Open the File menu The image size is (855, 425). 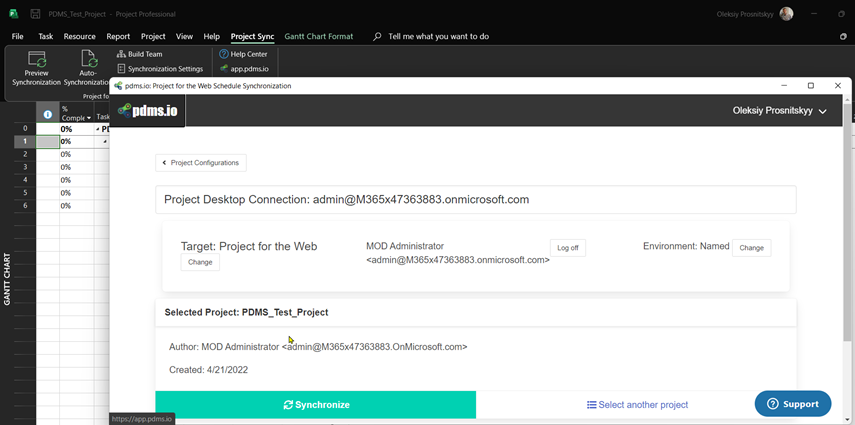pos(17,37)
